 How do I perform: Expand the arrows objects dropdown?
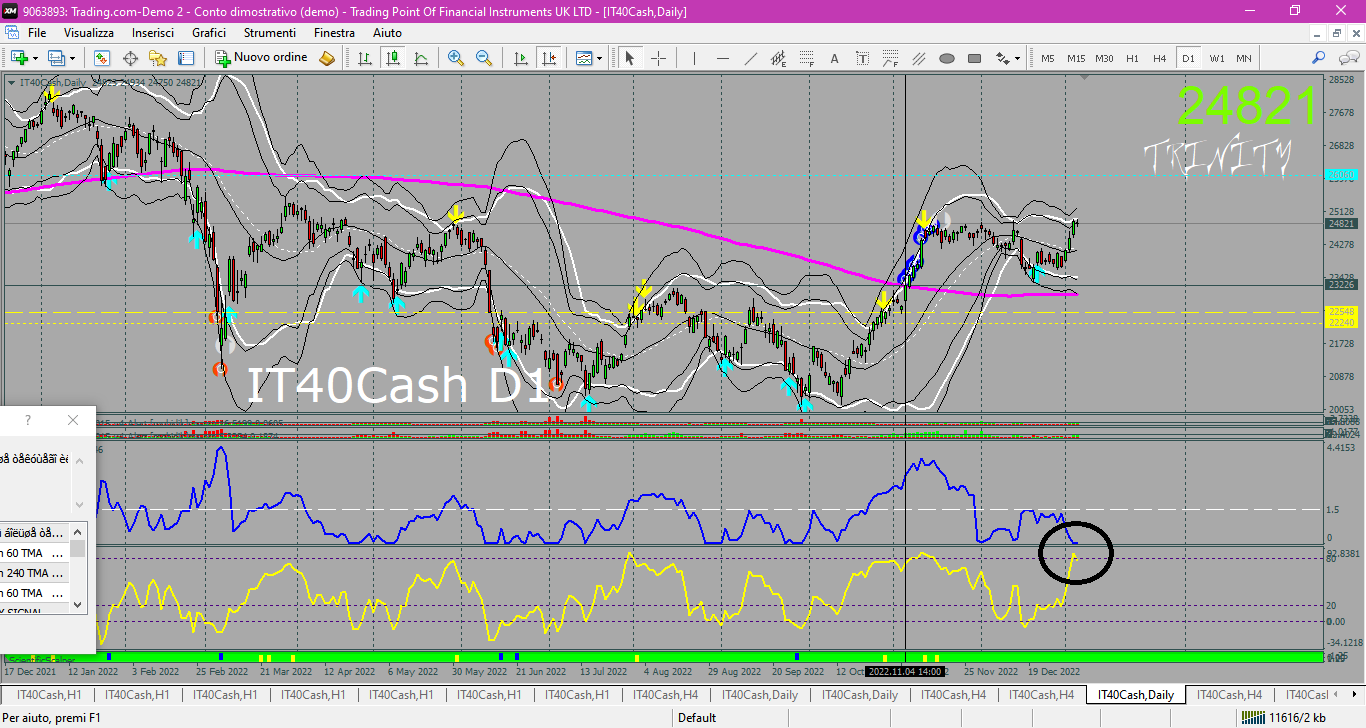(x=1018, y=58)
